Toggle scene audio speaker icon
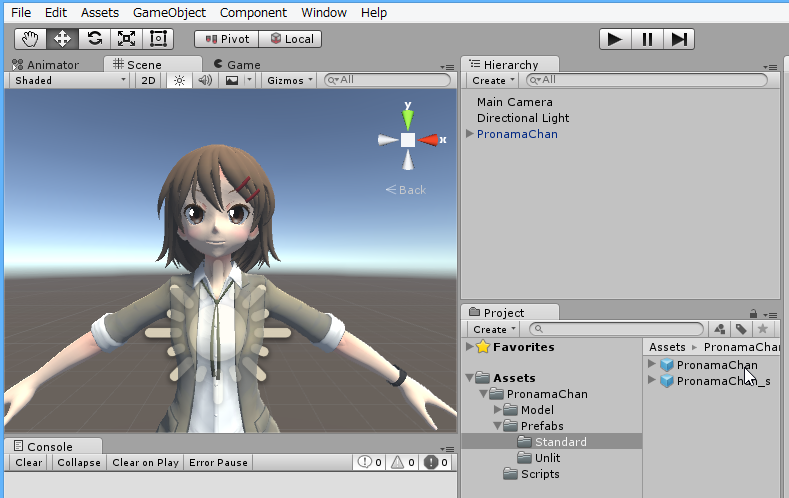The image size is (789, 498). pyautogui.click(x=205, y=80)
